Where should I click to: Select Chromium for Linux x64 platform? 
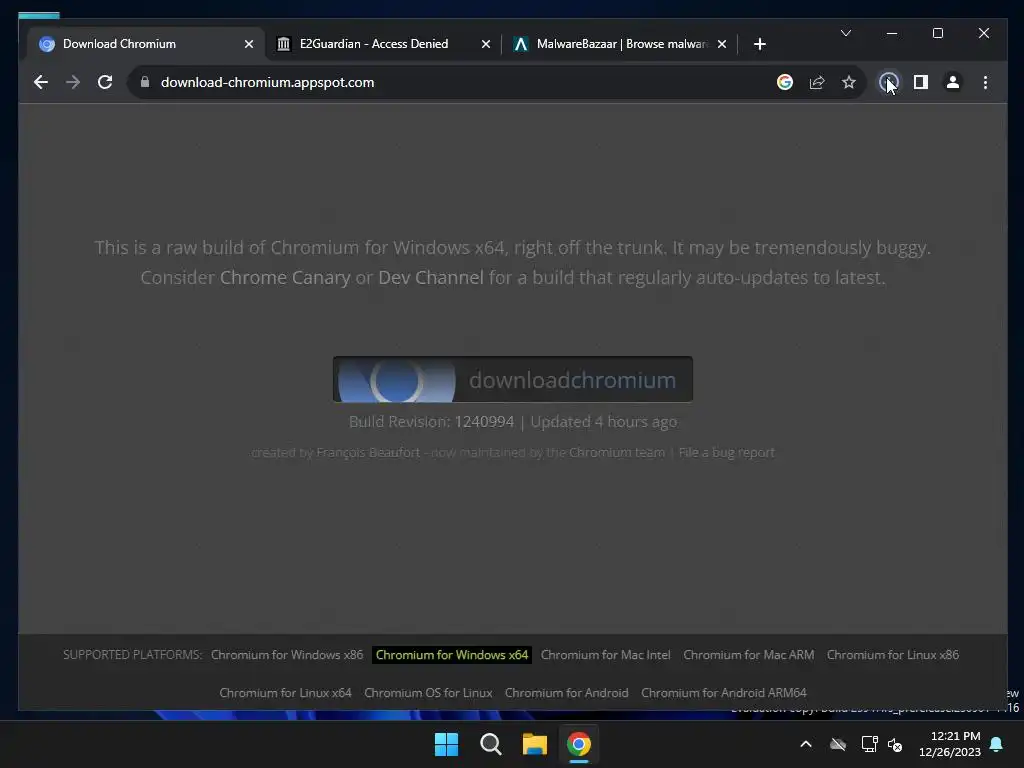(285, 693)
